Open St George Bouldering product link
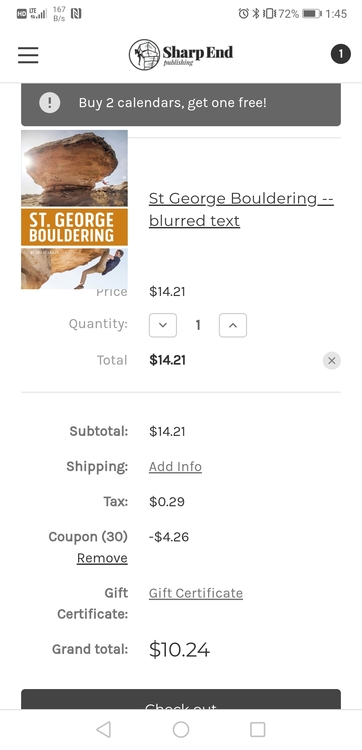The height and width of the screenshot is (750, 362). [x=241, y=210]
